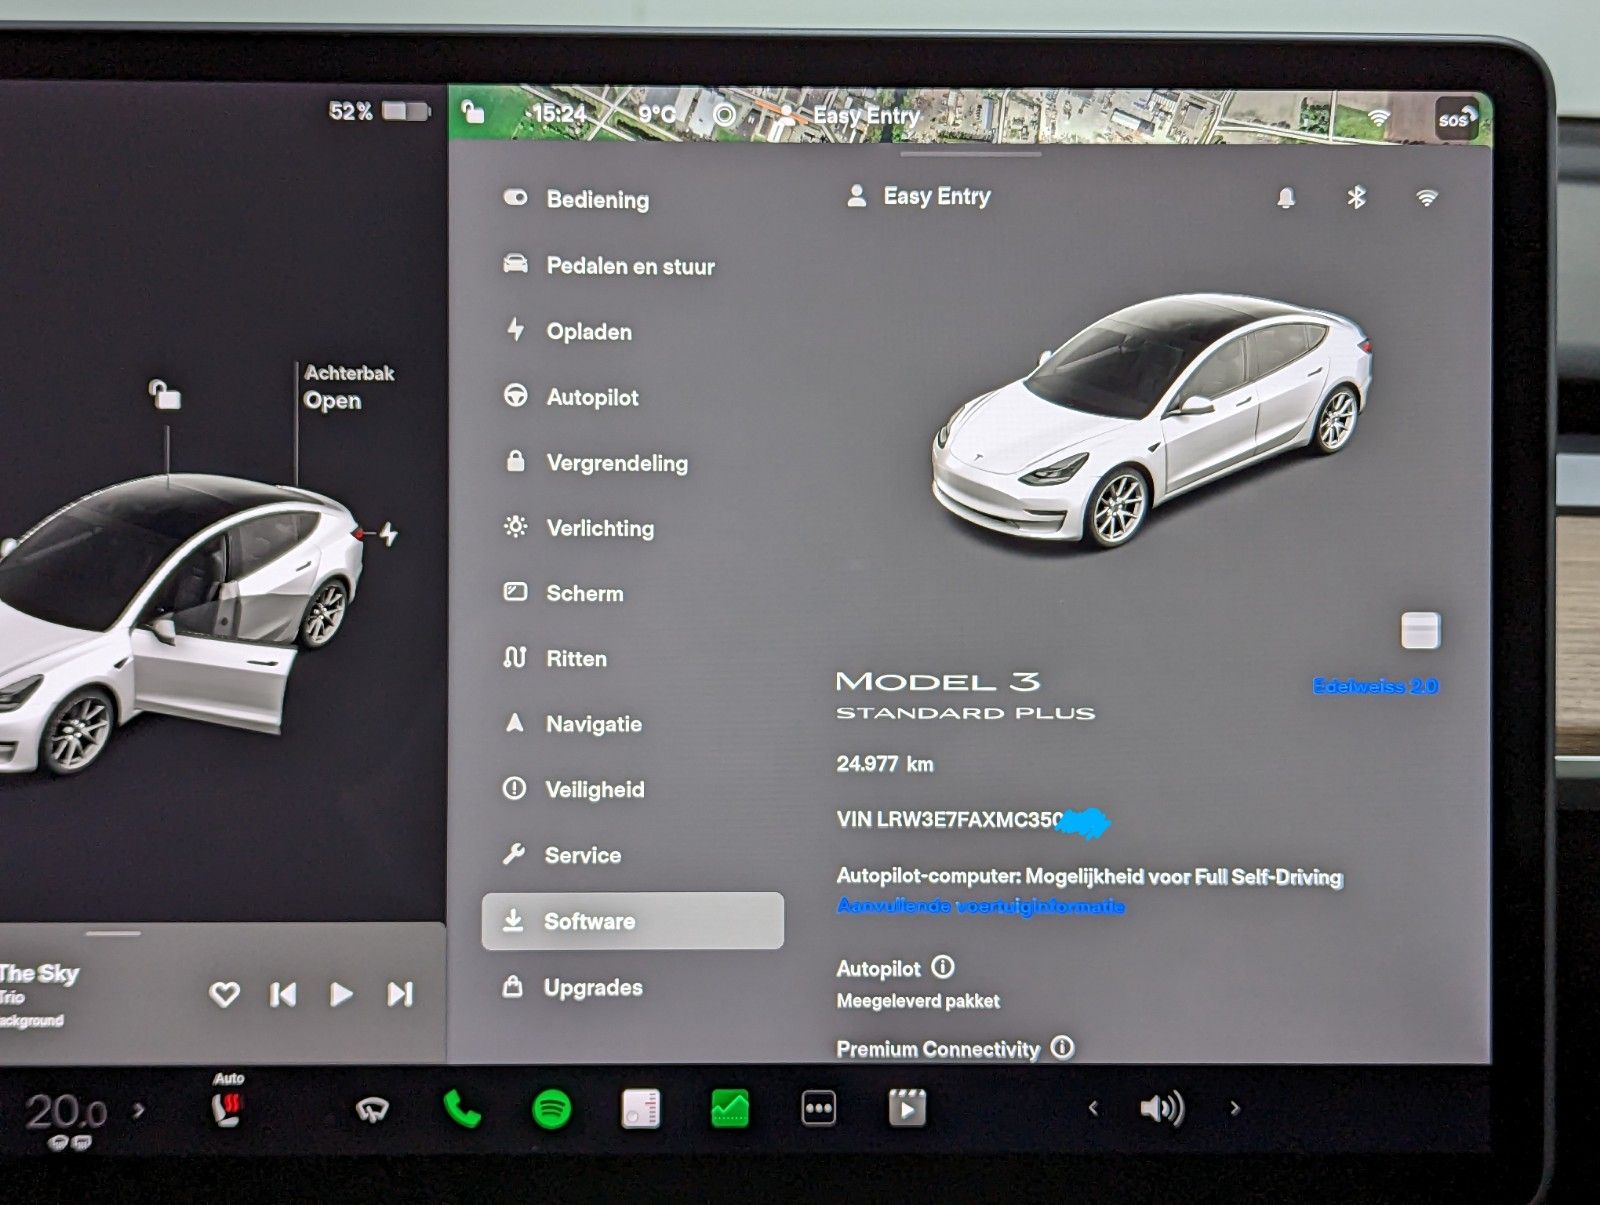The width and height of the screenshot is (1600, 1205).
Task: Tap the SOS icon in status bar
Action: 1456,120
